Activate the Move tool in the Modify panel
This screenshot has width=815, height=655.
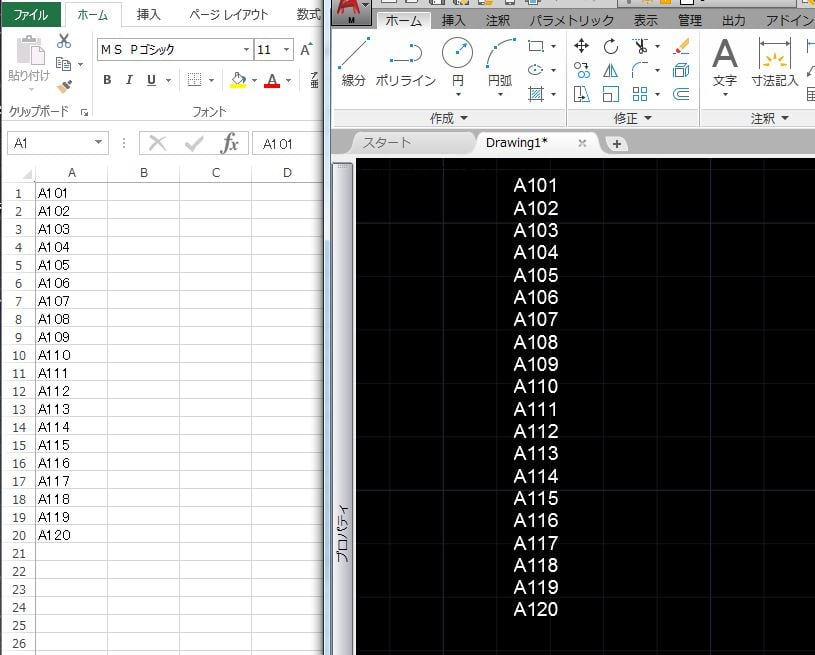[x=582, y=46]
